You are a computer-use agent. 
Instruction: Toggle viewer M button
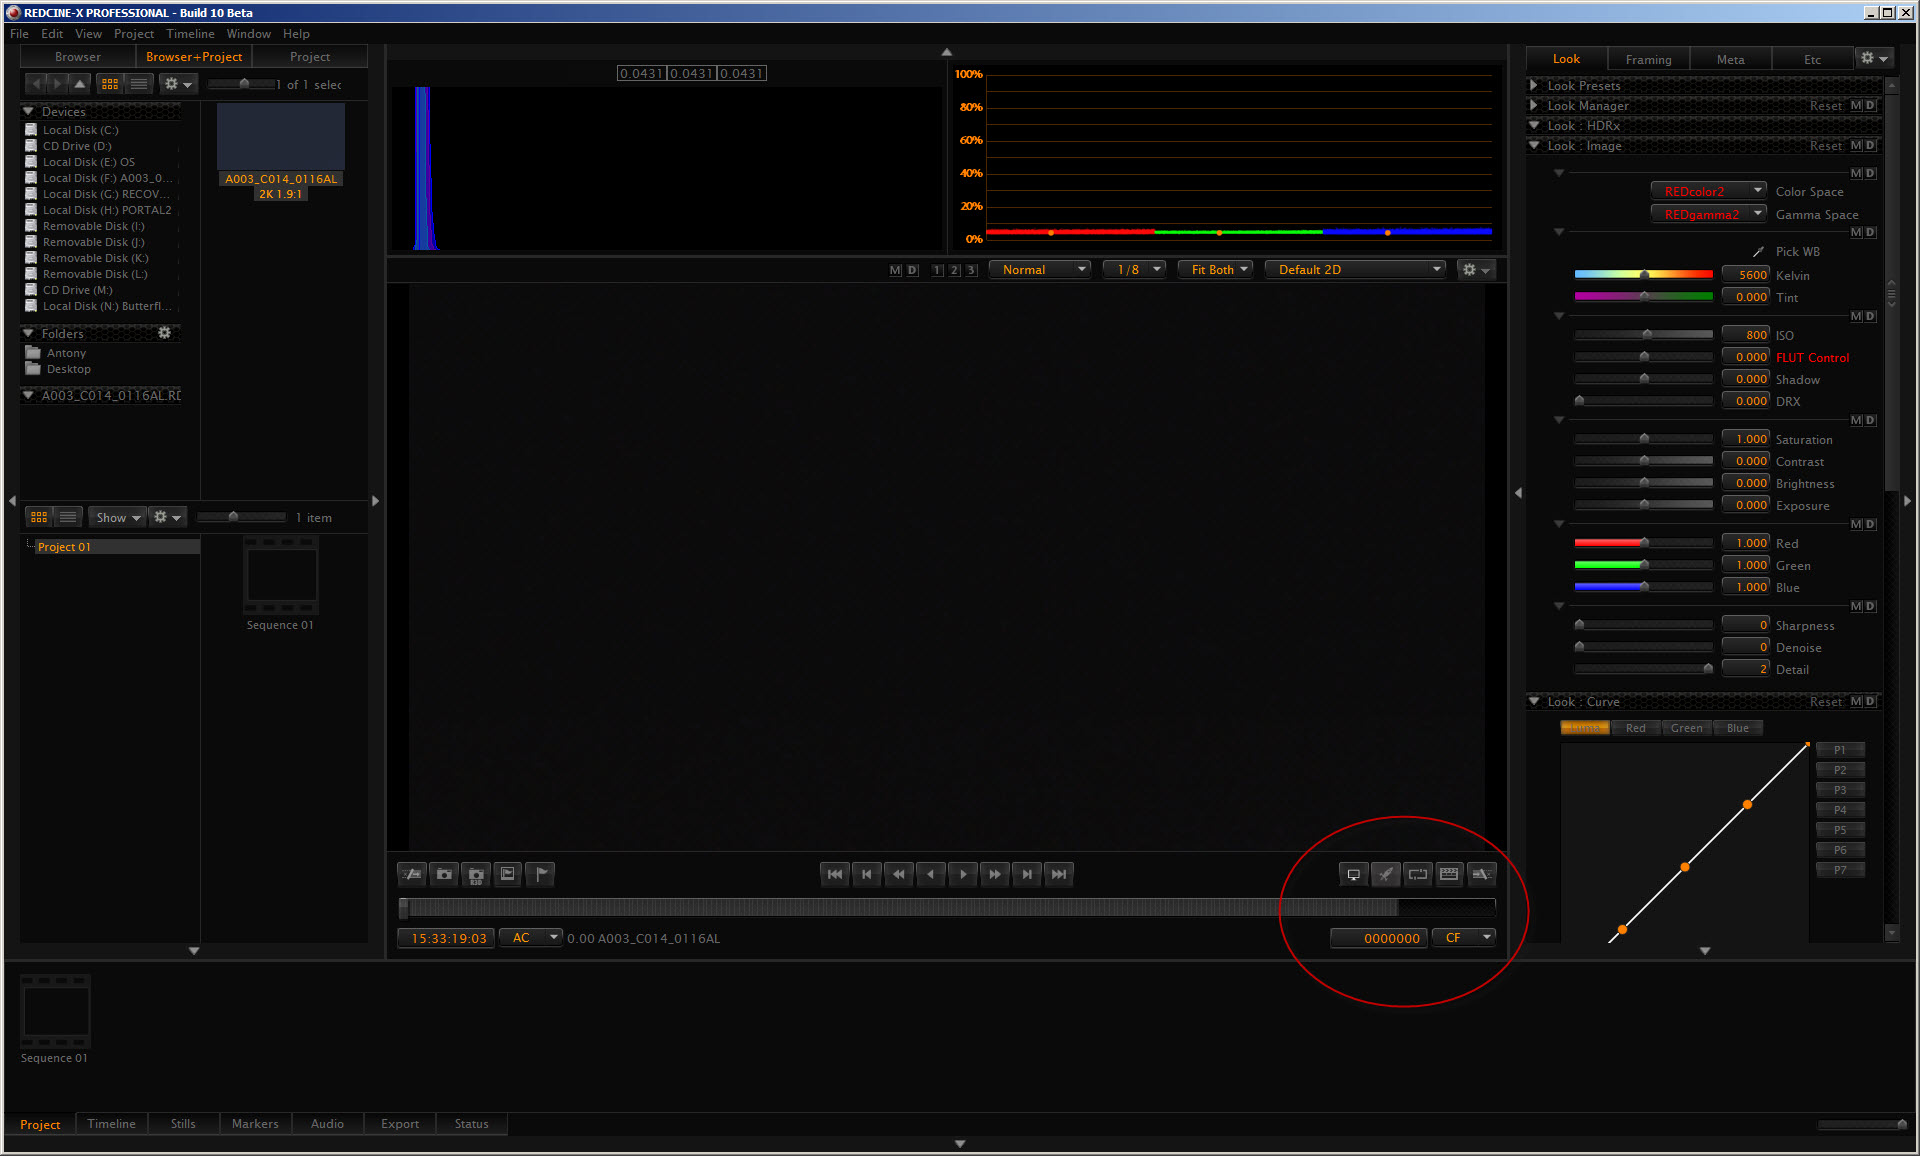click(895, 270)
